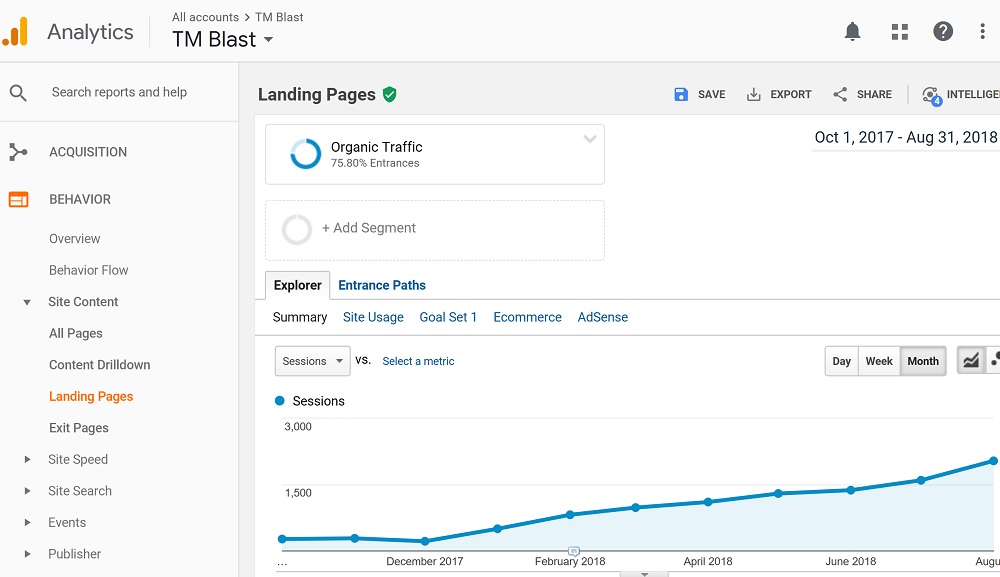This screenshot has width=1000, height=577.
Task: Expand the Site Search section
Action: click(x=27, y=491)
